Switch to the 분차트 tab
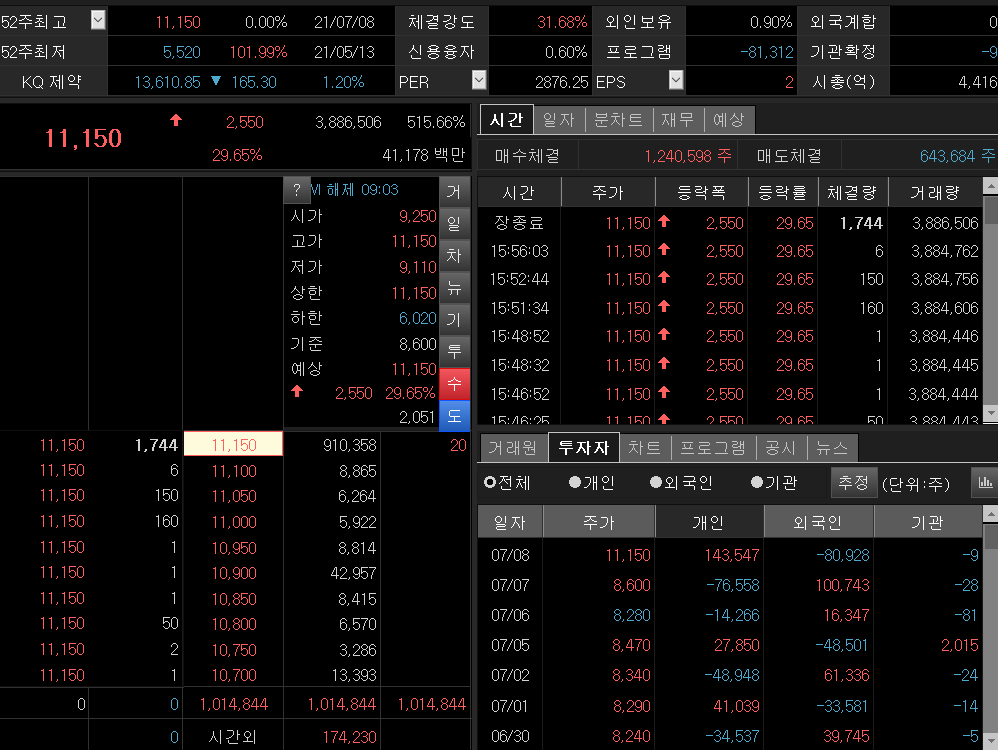The width and height of the screenshot is (998, 750). (619, 120)
